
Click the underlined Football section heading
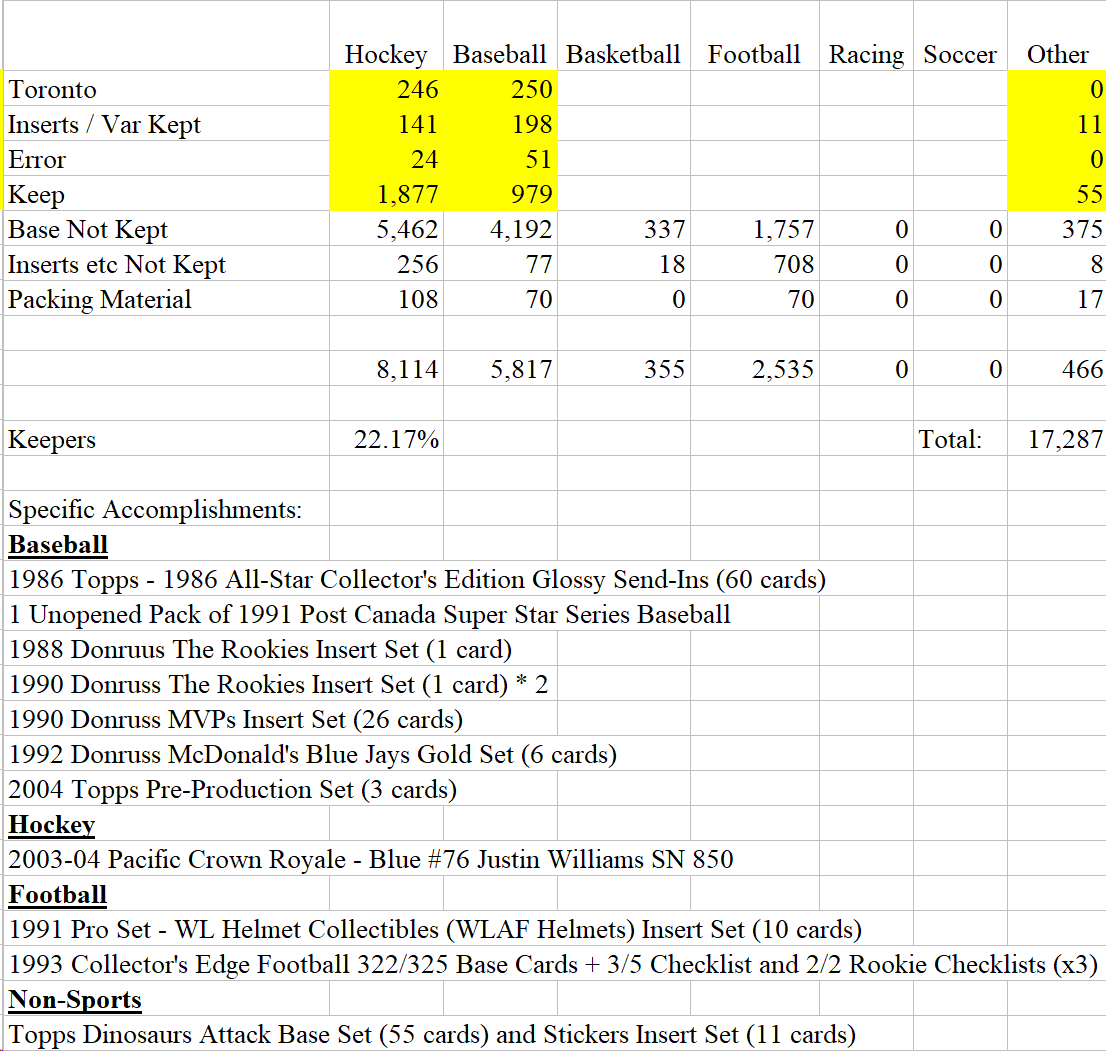pyautogui.click(x=57, y=894)
